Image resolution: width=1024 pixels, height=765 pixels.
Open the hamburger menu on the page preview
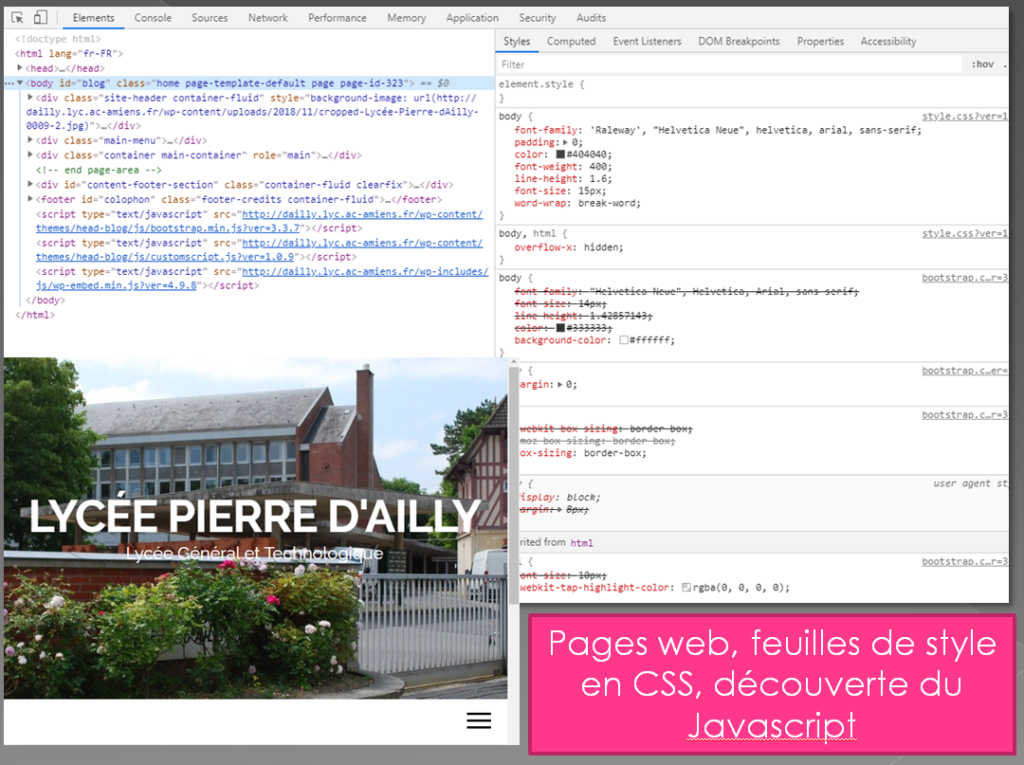coord(479,720)
